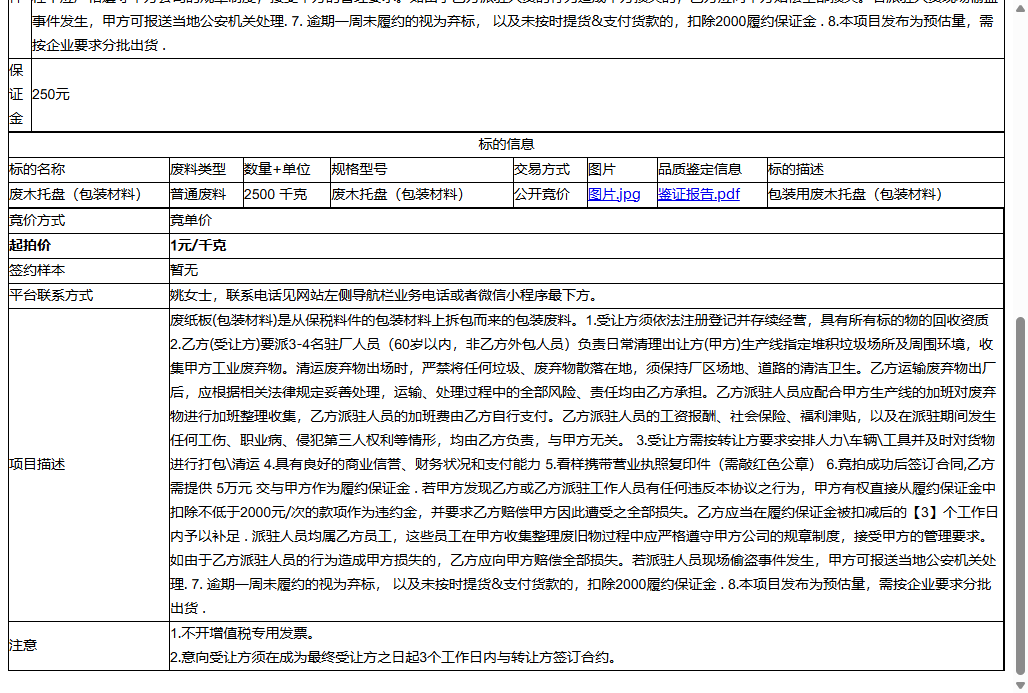Select the 1元/千克 starting price

(198, 245)
